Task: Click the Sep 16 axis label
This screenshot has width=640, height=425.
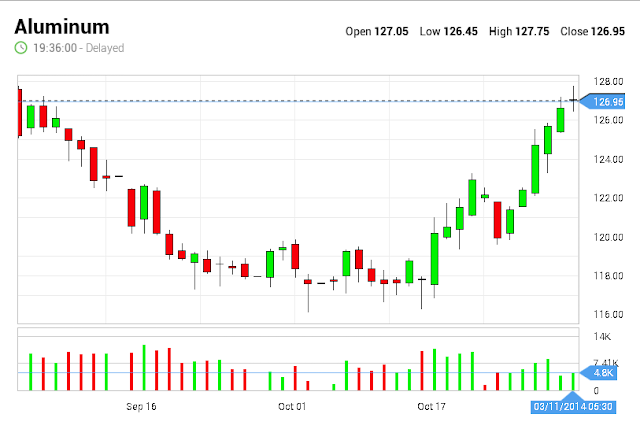Action: coord(141,406)
